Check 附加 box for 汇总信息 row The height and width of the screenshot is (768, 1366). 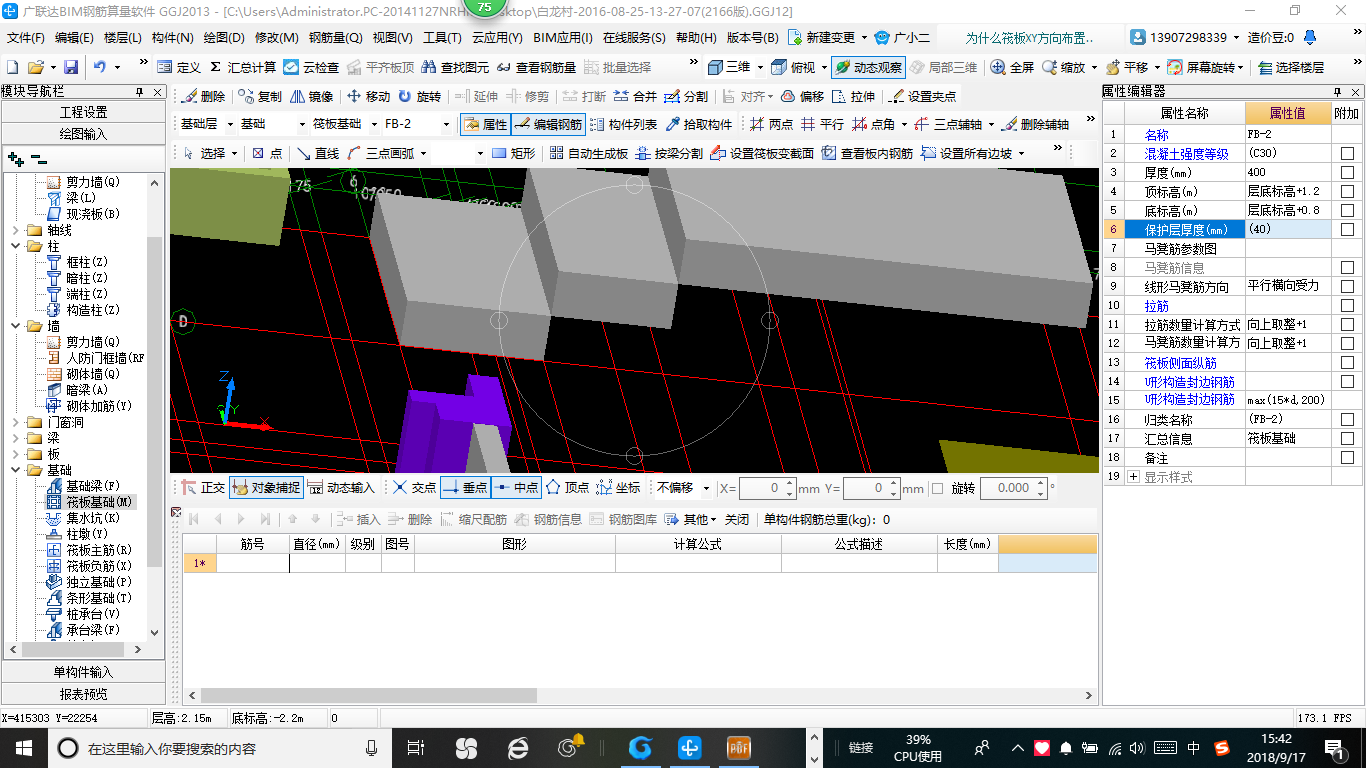pos(1347,438)
